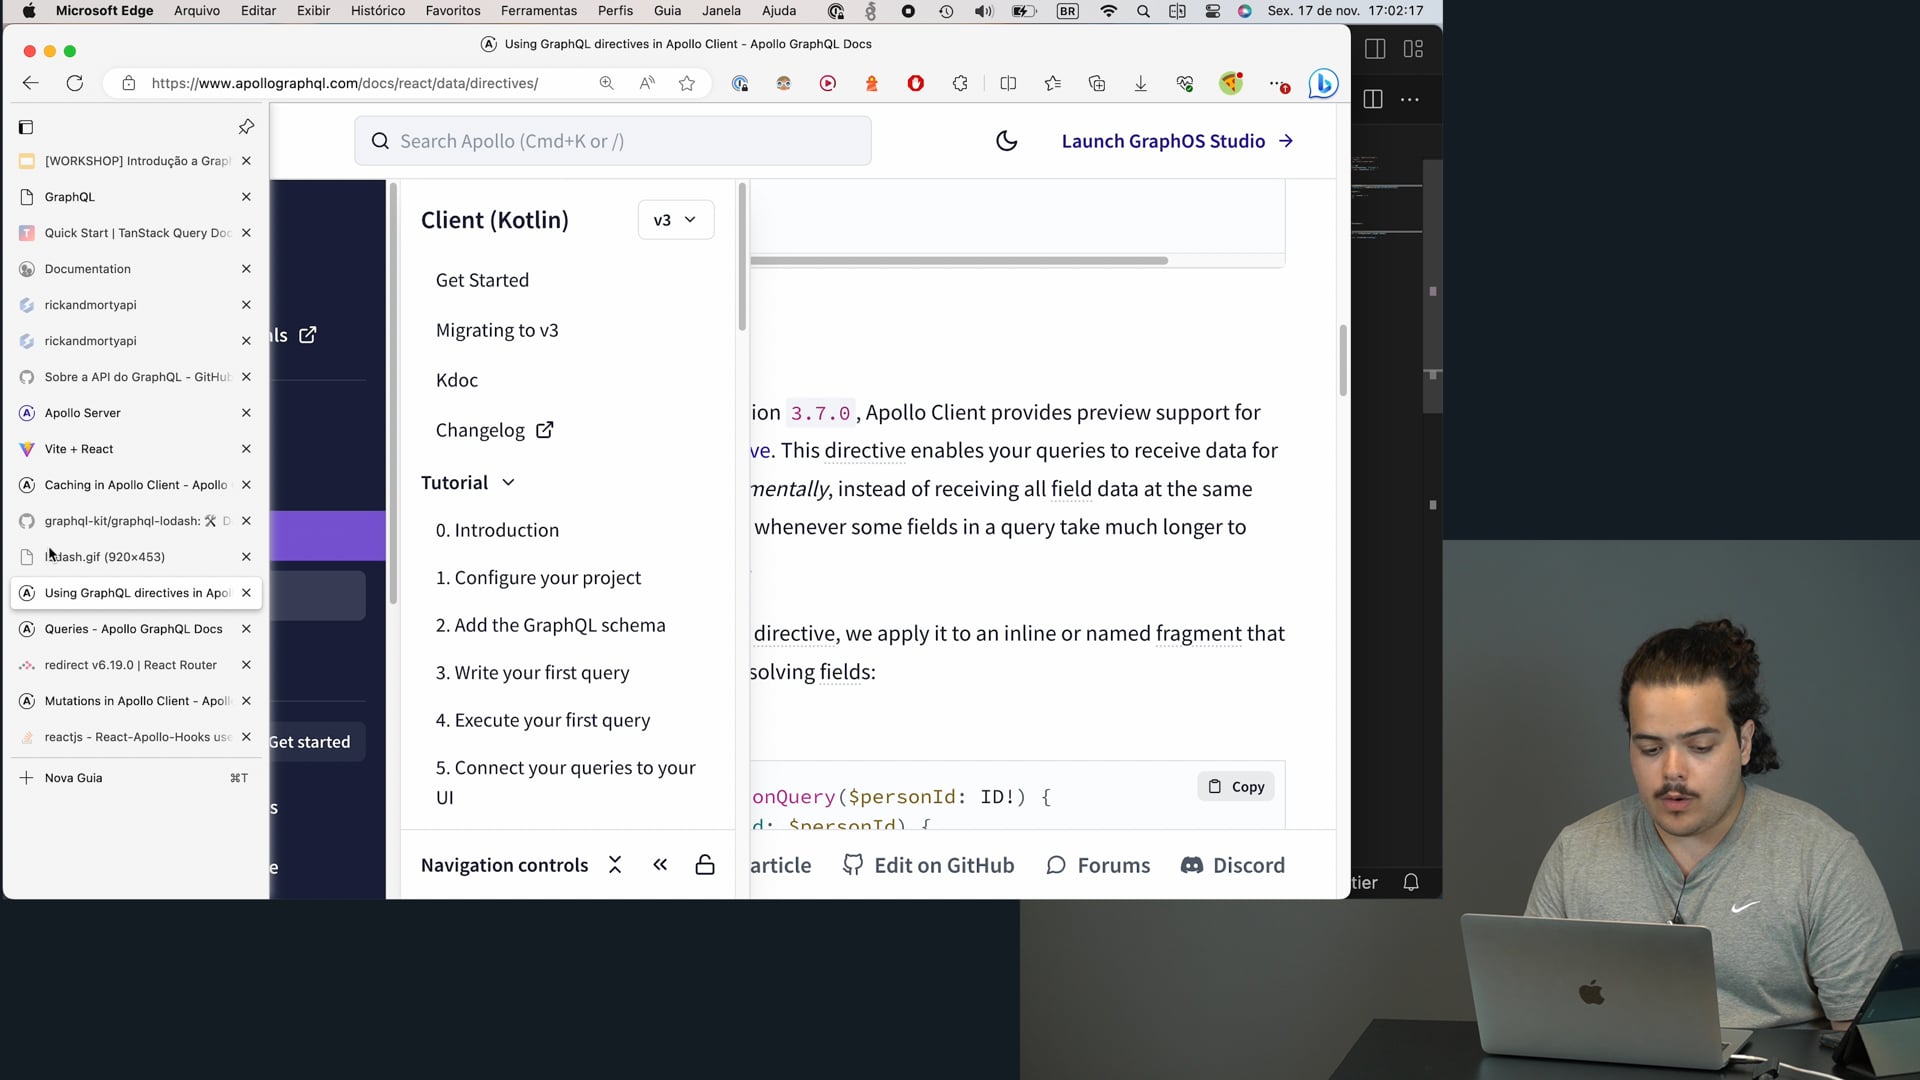Open Bing Copilot sidebar icon
This screenshot has height=1080, width=1920.
coord(1323,84)
